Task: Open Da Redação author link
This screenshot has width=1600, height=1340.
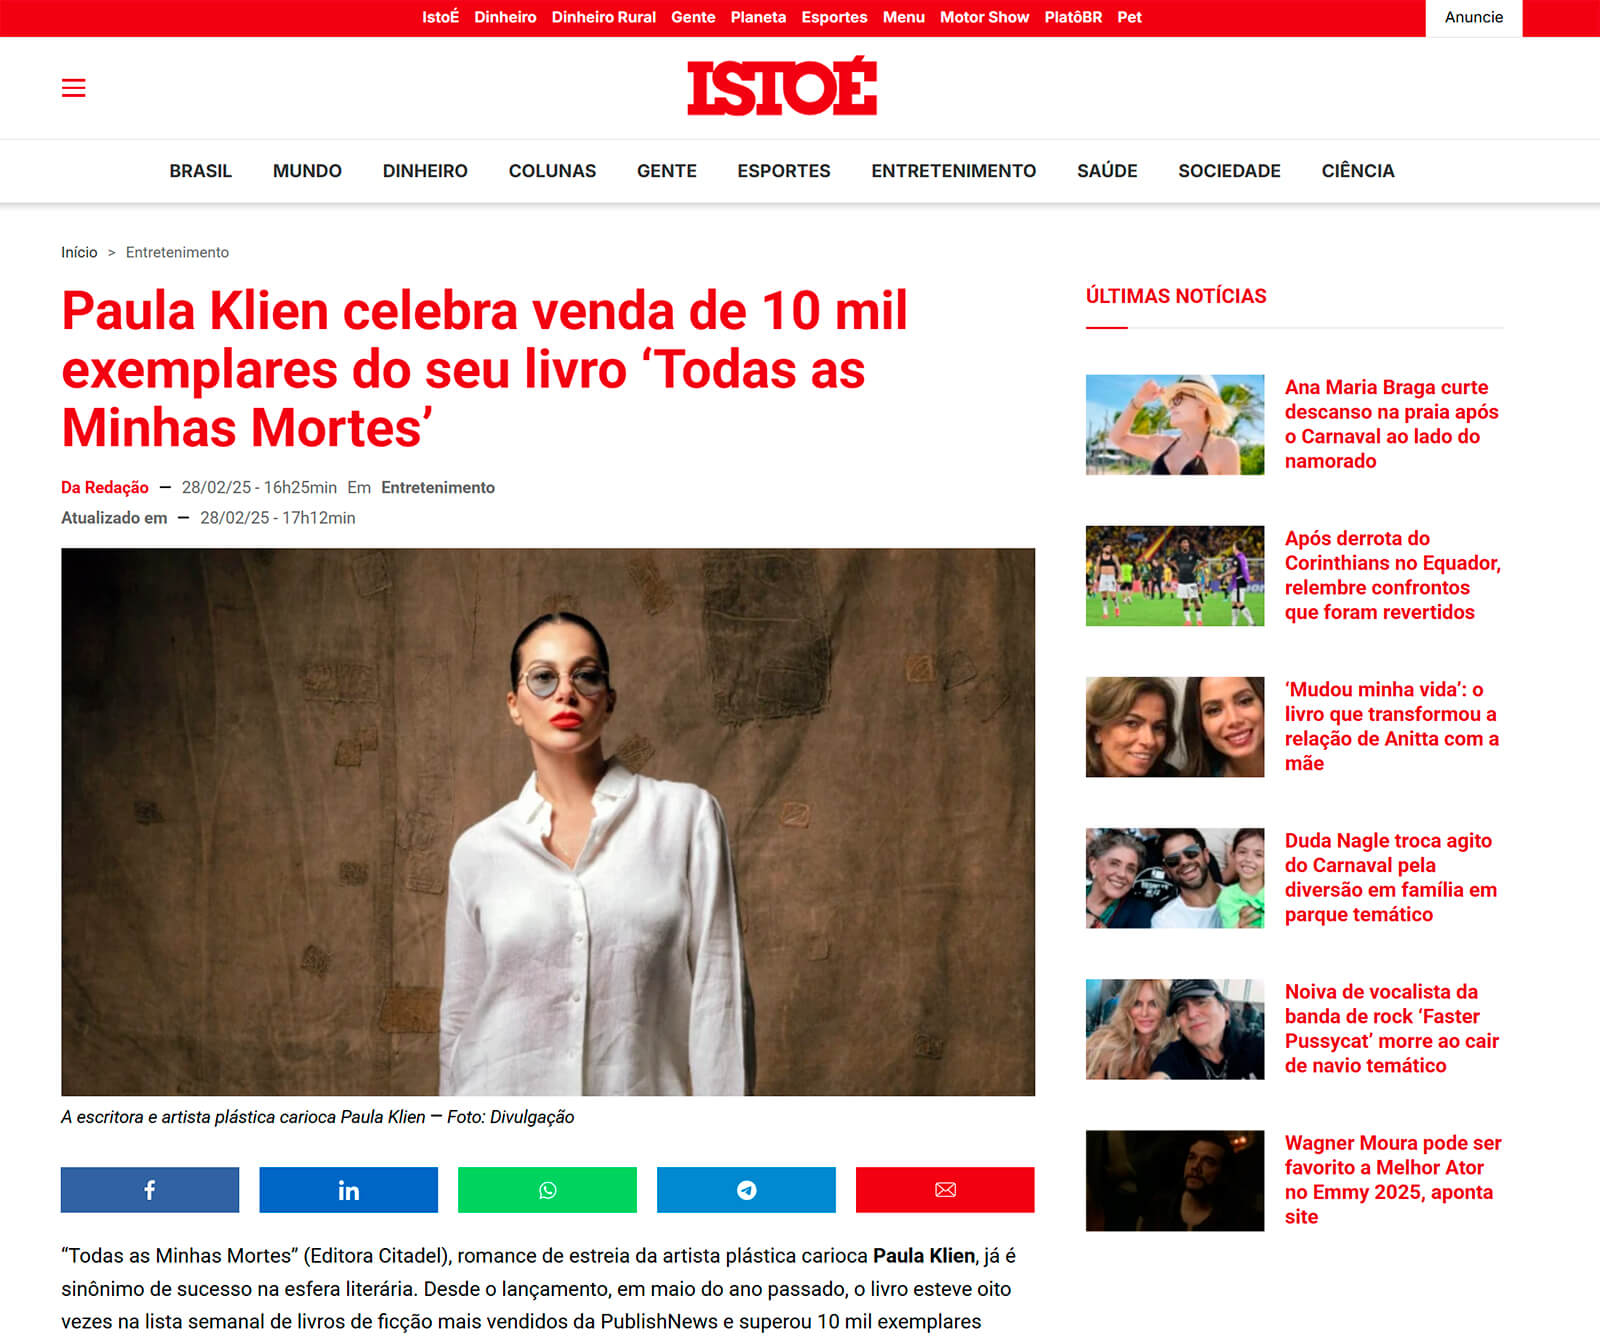Action: (105, 487)
